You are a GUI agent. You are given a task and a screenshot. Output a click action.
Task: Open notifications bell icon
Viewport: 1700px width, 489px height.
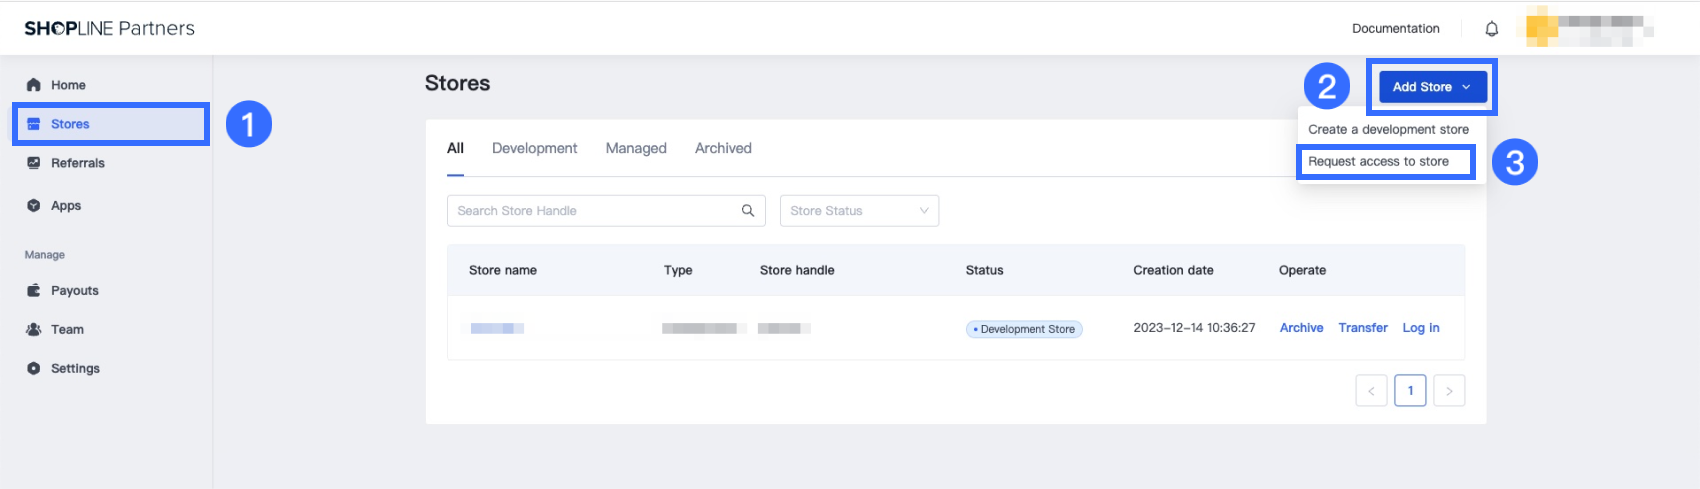(1491, 29)
